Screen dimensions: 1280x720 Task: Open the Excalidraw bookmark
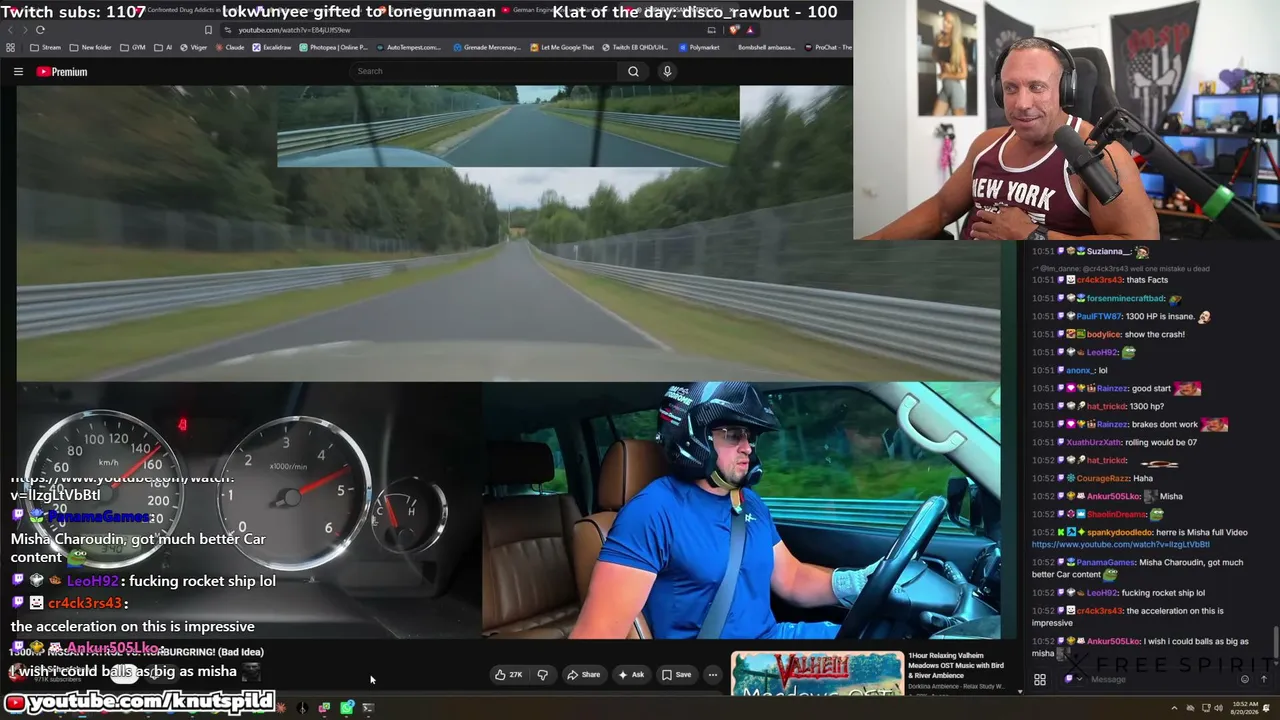272,47
